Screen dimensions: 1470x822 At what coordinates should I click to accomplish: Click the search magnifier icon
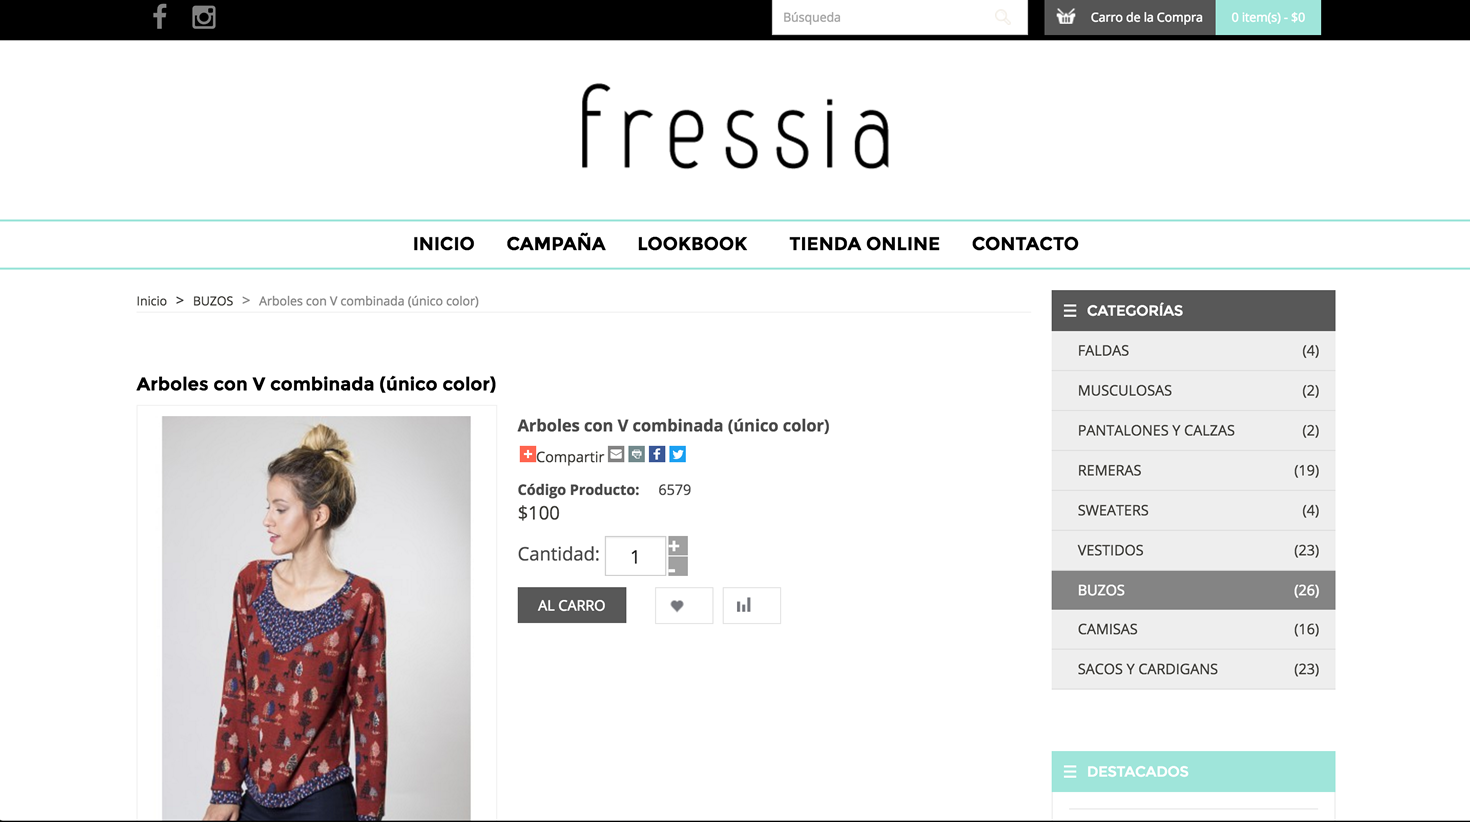tap(1002, 17)
